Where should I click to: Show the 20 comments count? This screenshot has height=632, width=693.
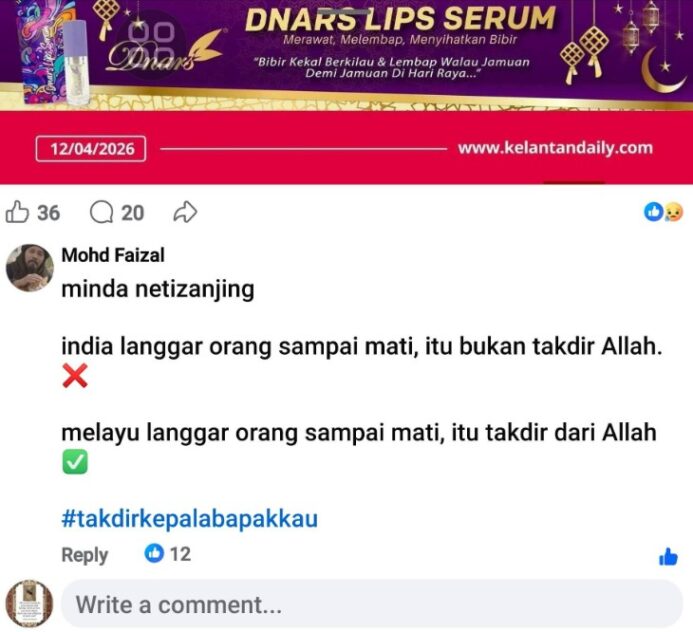(x=133, y=213)
